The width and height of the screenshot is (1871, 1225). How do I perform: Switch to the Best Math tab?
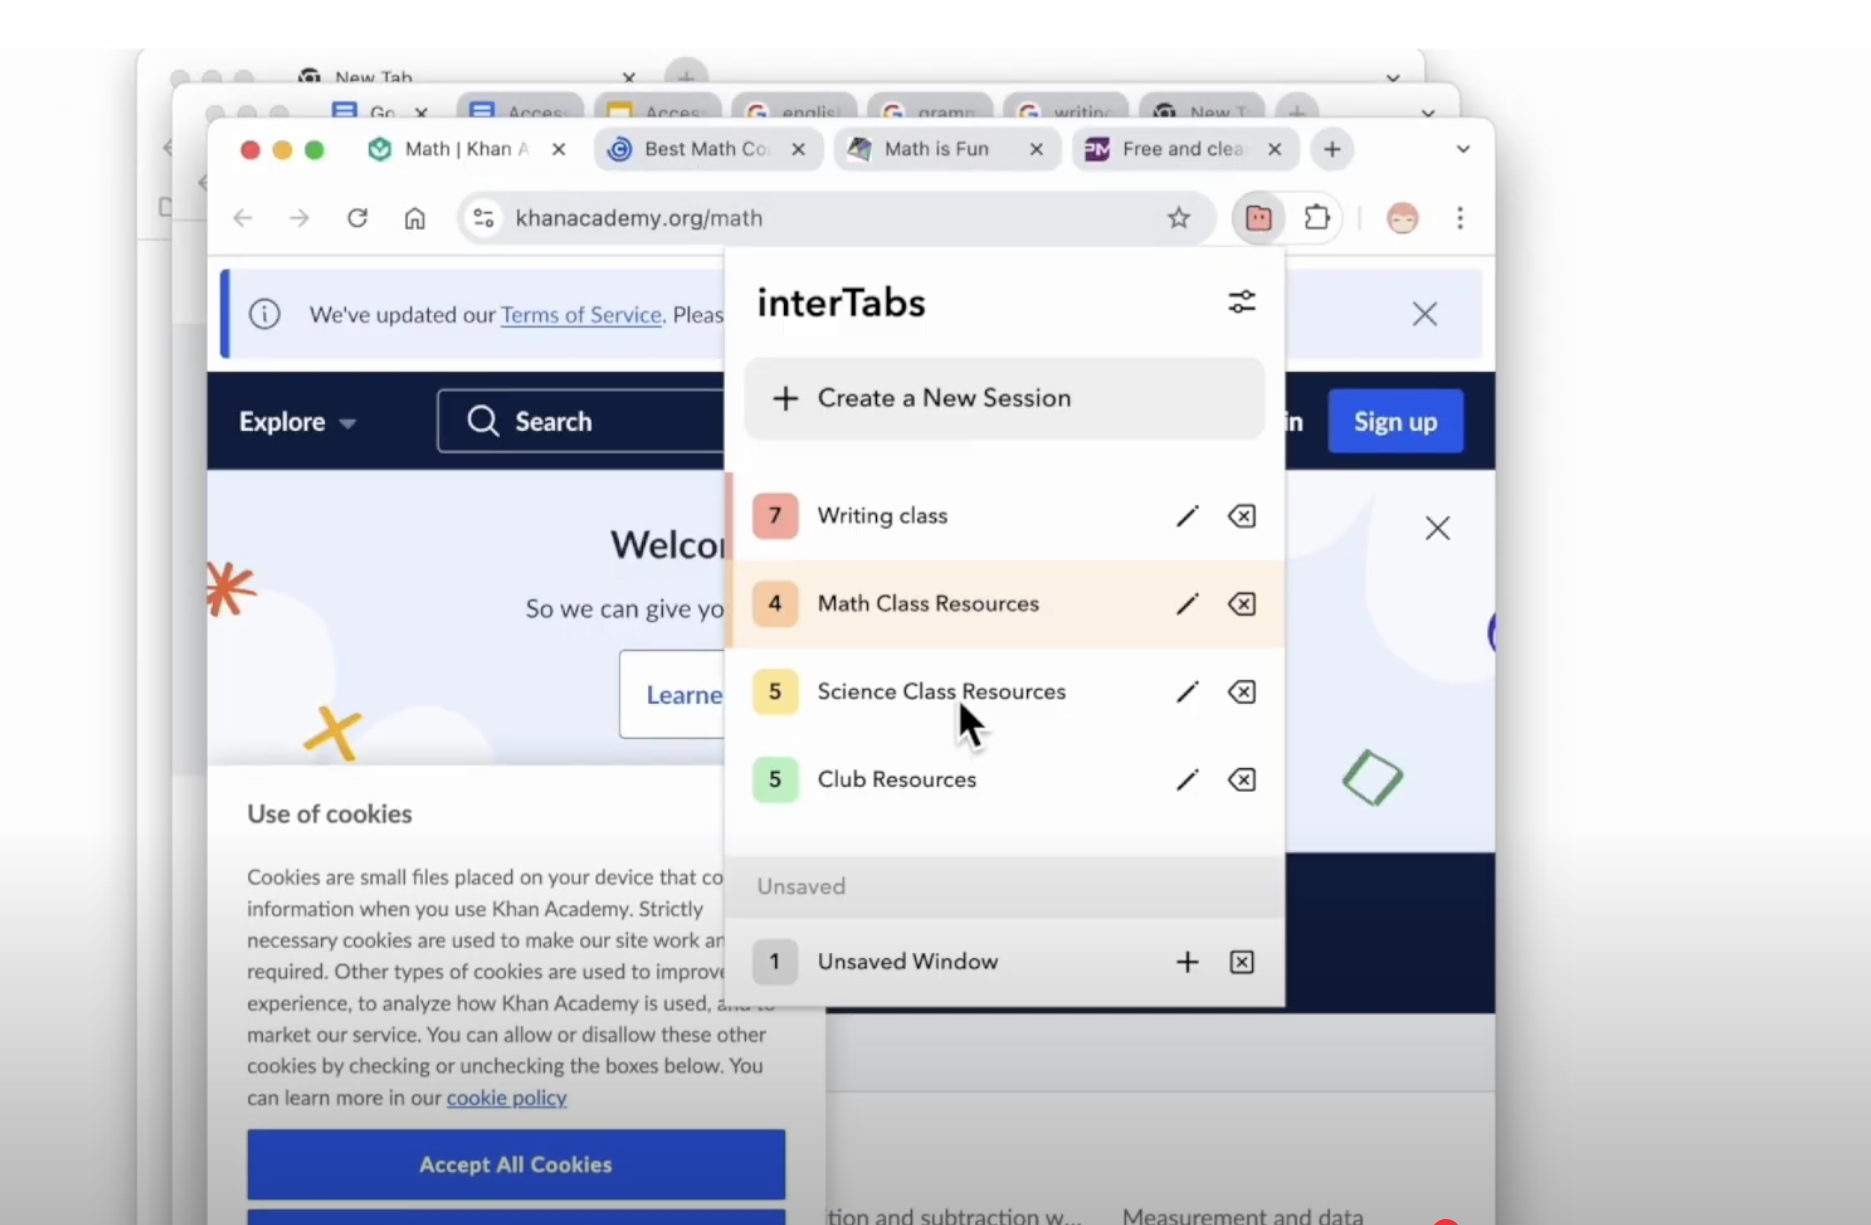click(x=706, y=149)
